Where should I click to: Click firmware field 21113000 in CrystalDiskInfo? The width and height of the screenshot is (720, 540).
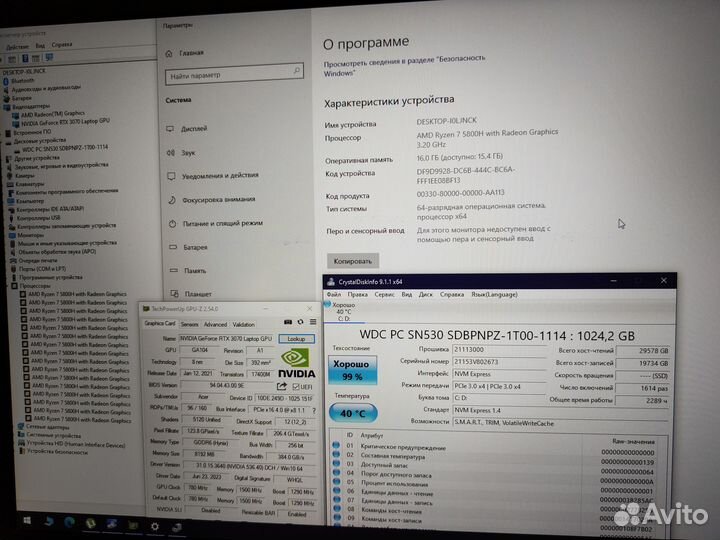click(500, 349)
